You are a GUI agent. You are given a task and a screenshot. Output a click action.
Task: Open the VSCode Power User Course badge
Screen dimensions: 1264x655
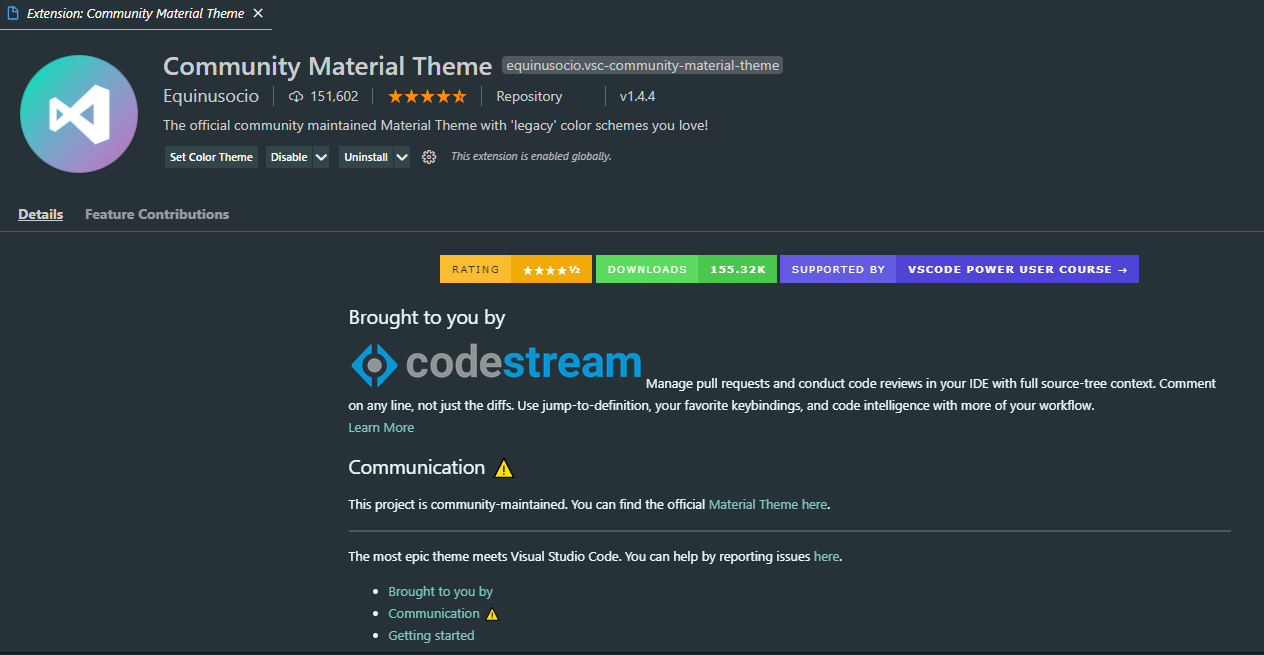pyautogui.click(x=959, y=269)
